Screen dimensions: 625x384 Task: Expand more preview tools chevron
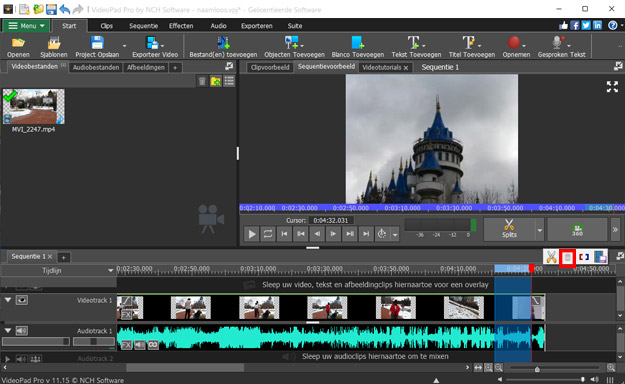click(x=615, y=229)
